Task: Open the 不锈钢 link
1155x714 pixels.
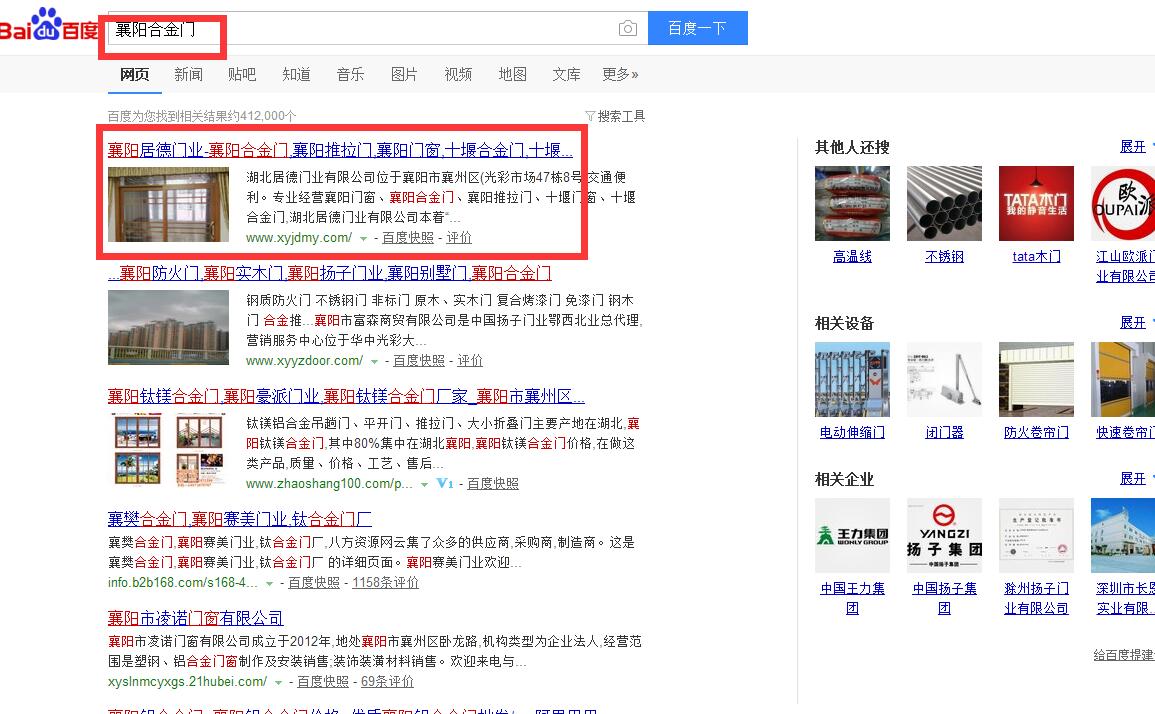Action: [944, 256]
